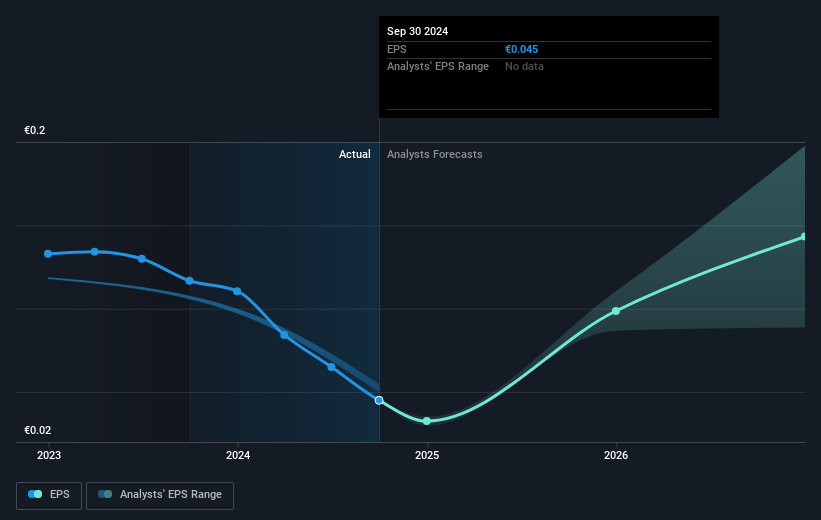Click the 2025 x-axis label
Screen dimensions: 821x520
coord(427,456)
